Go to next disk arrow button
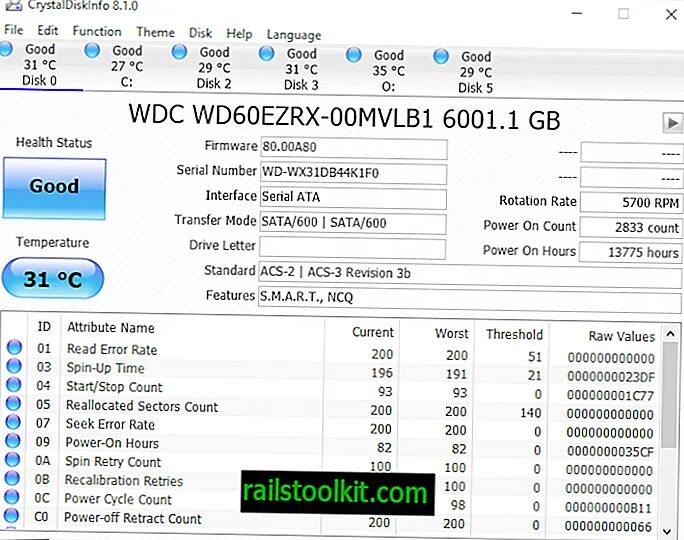 point(672,123)
